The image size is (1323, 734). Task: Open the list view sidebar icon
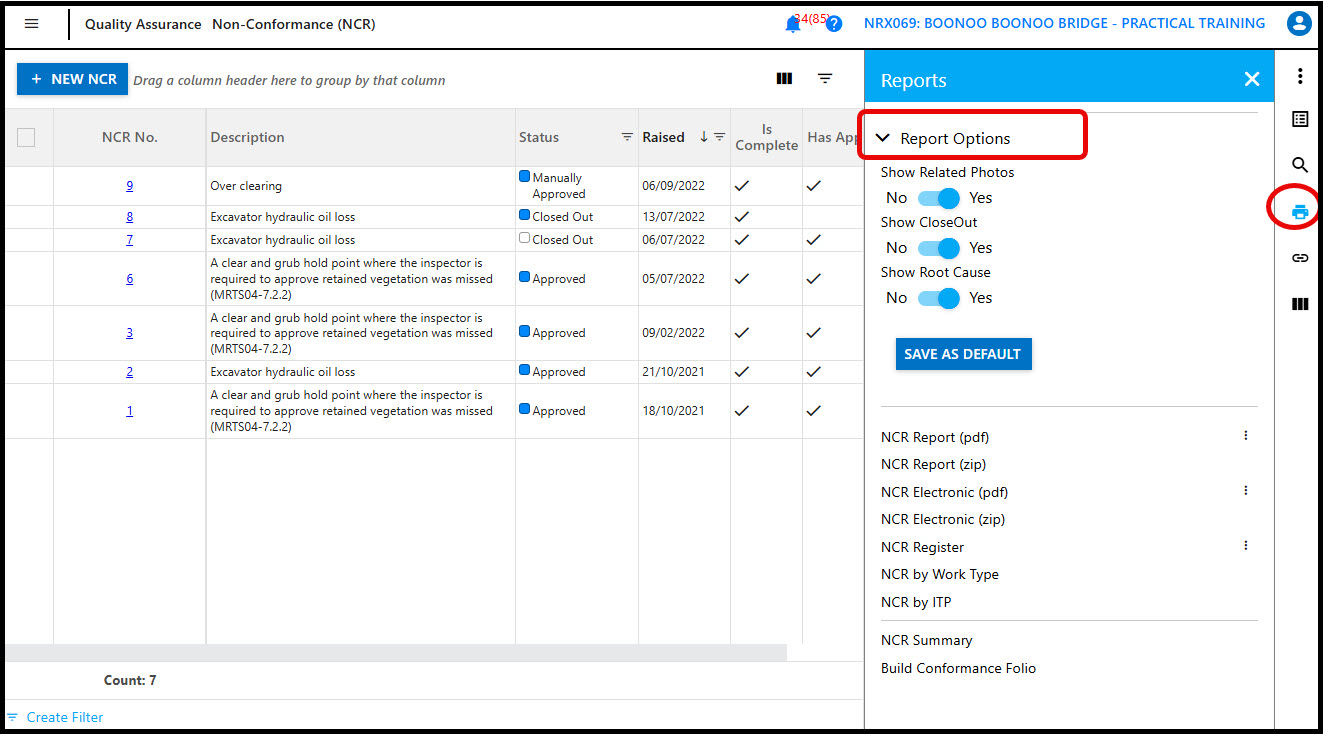[1300, 119]
